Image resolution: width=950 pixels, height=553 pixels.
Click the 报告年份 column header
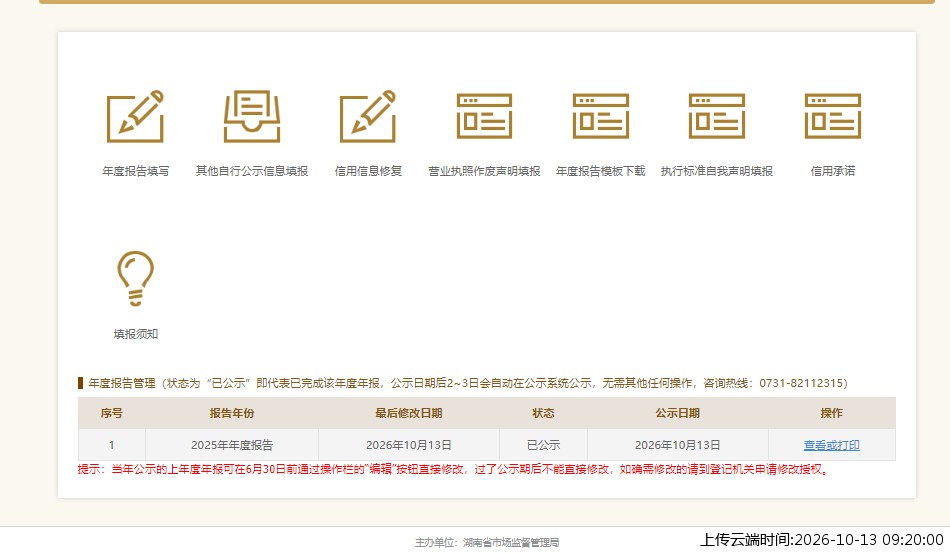[231, 413]
